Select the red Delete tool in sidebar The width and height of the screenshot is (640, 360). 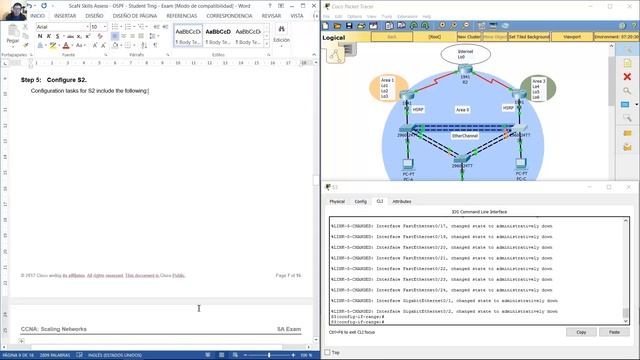pos(627,77)
